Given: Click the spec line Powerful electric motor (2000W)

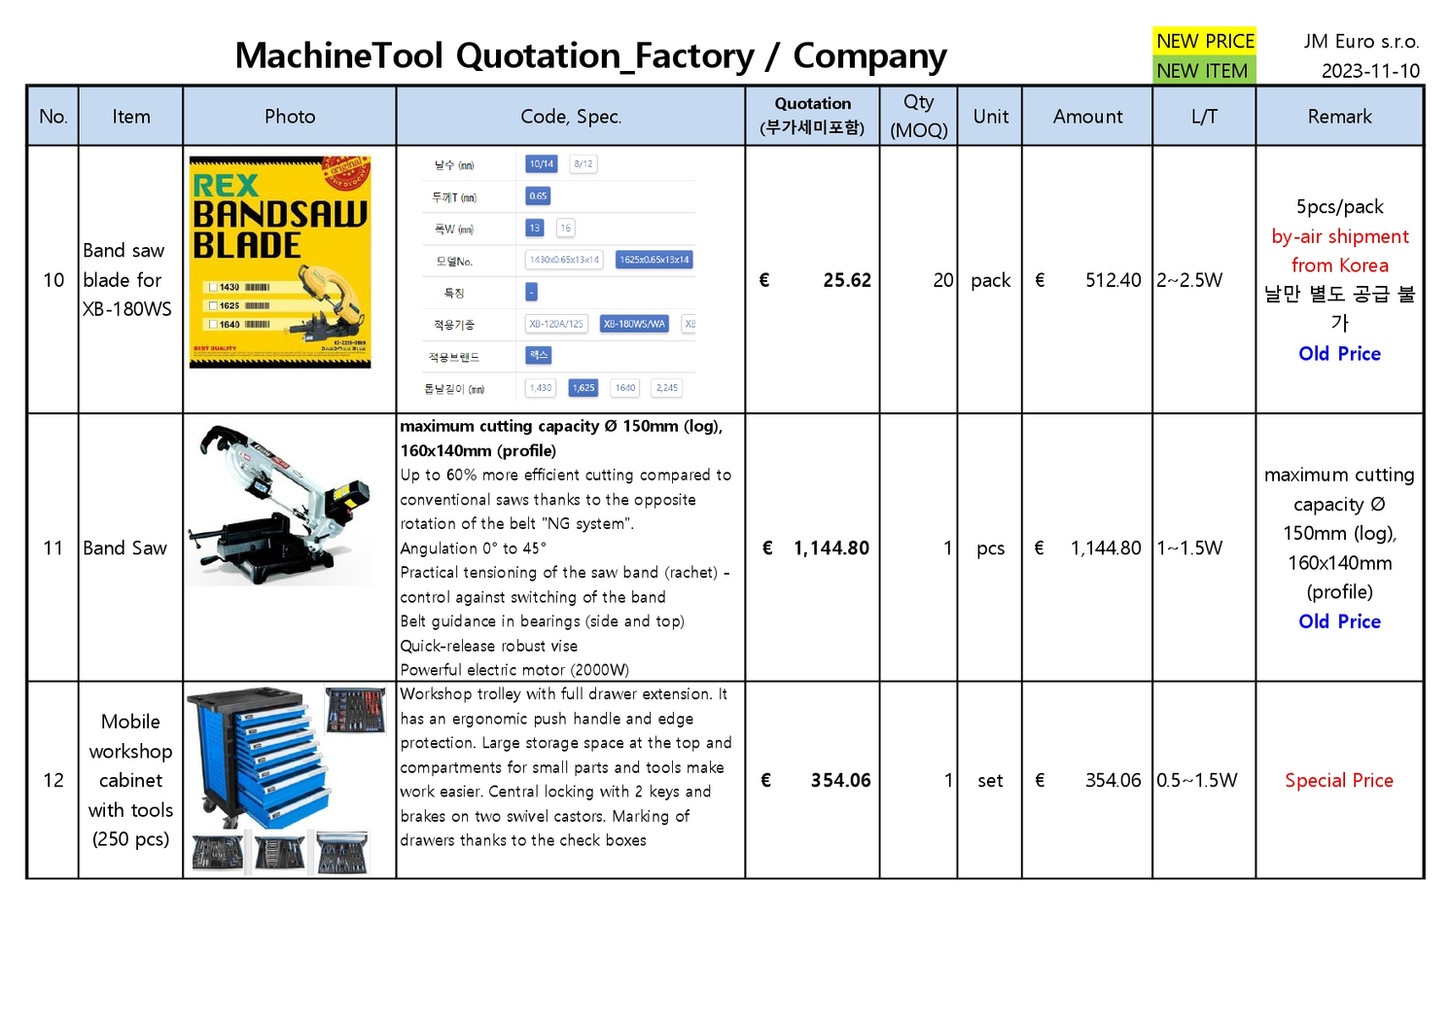Looking at the screenshot, I should point(514,670).
